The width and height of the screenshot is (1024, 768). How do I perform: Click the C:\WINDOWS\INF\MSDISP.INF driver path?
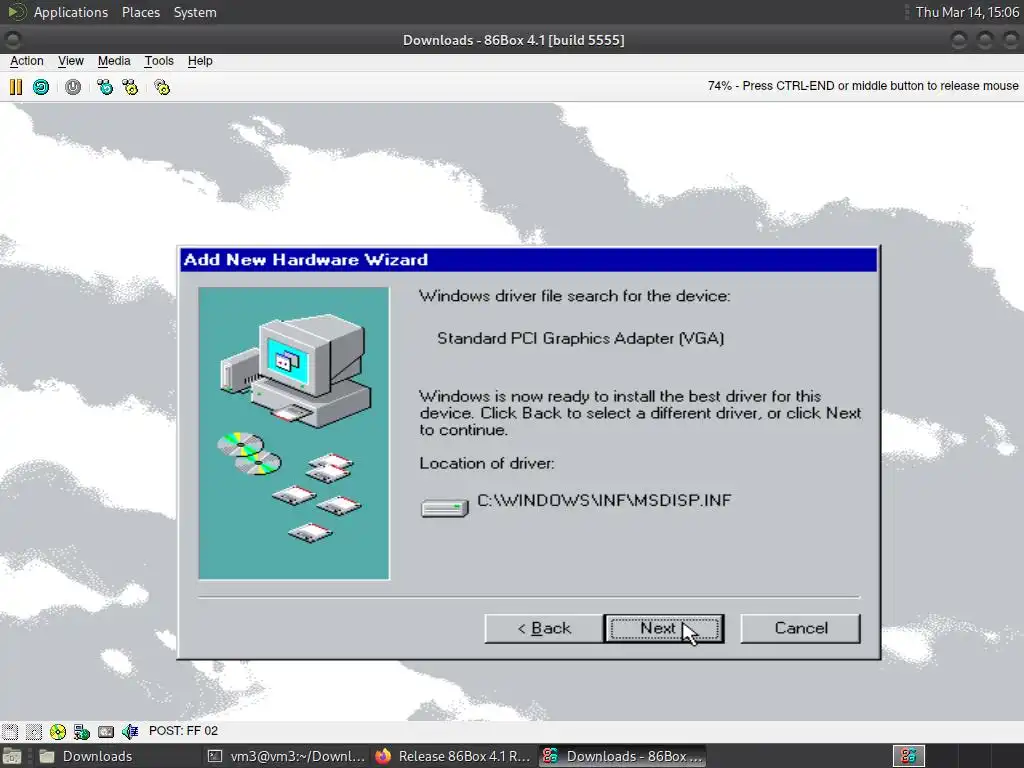[x=604, y=500]
